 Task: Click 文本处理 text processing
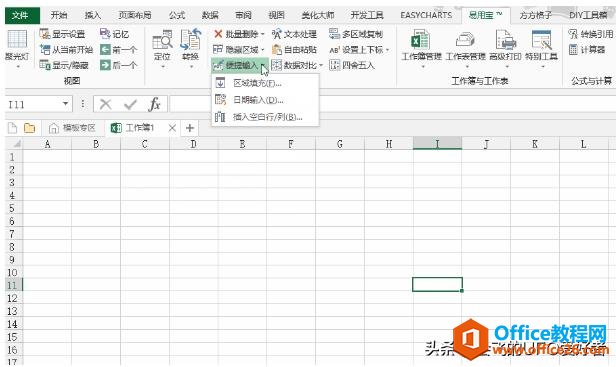click(x=294, y=34)
